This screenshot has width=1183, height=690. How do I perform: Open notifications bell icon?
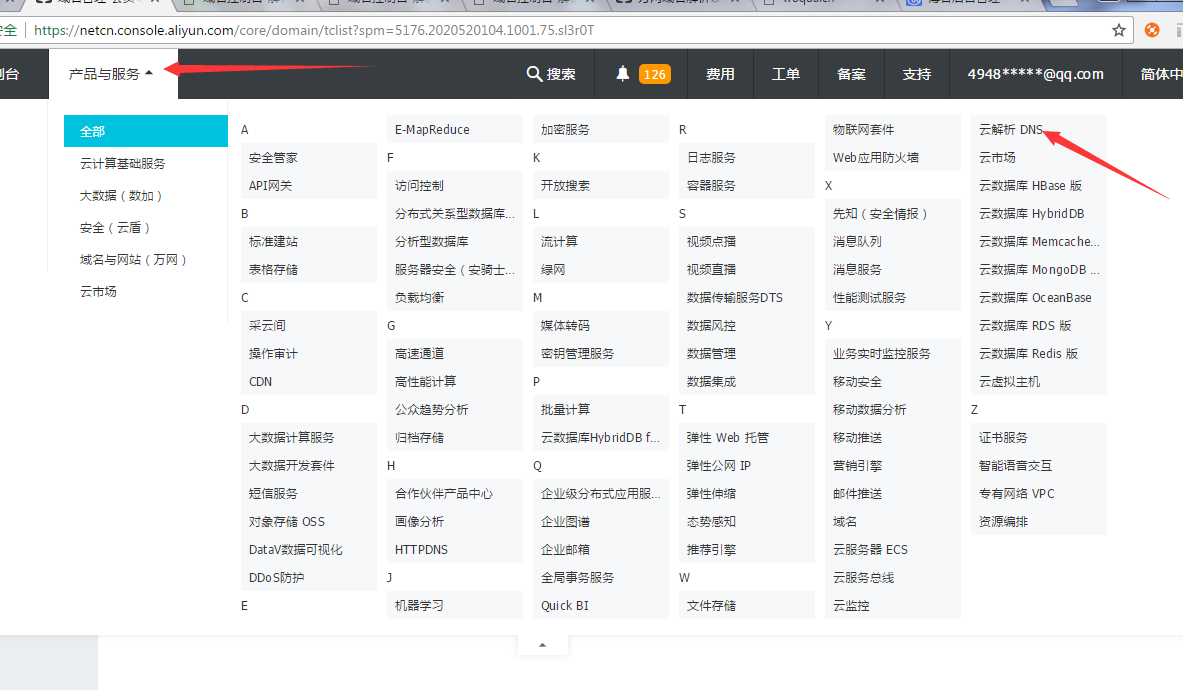(x=622, y=74)
